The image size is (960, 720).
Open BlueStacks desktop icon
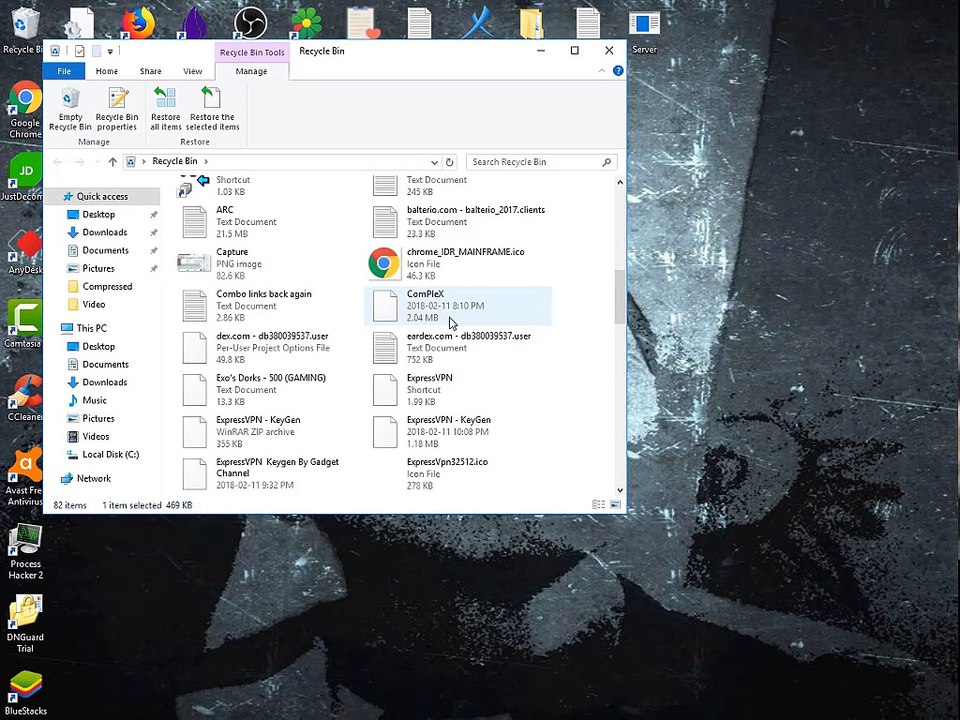point(26,693)
